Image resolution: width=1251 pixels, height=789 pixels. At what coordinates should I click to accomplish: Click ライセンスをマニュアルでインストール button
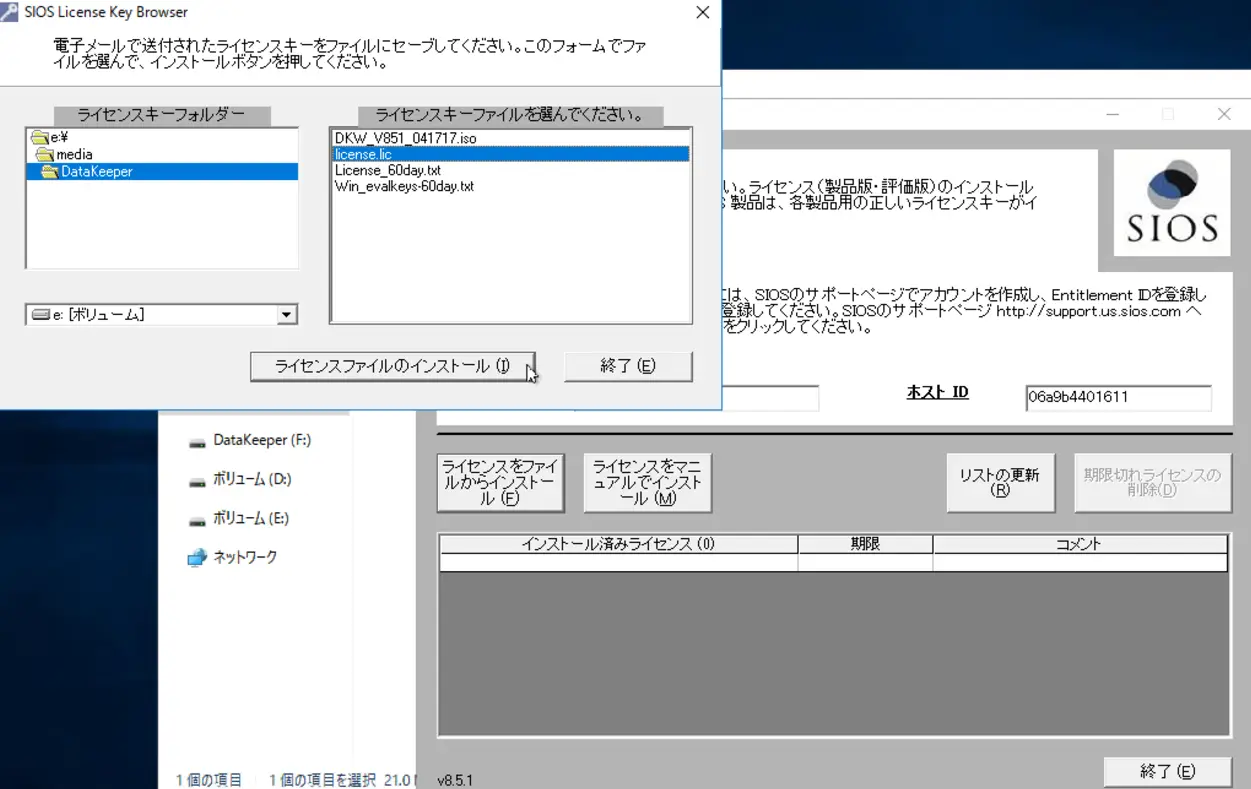point(648,483)
